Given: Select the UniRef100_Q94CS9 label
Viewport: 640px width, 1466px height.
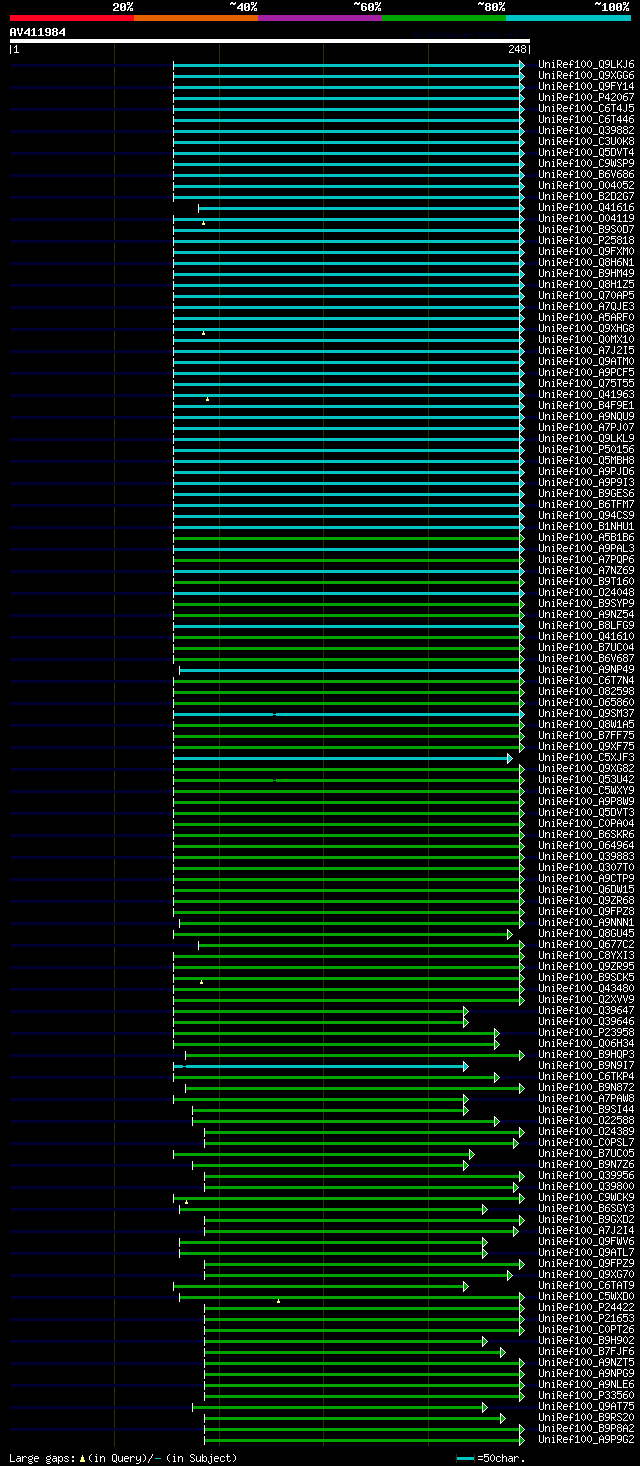Looking at the screenshot, I should point(586,515).
